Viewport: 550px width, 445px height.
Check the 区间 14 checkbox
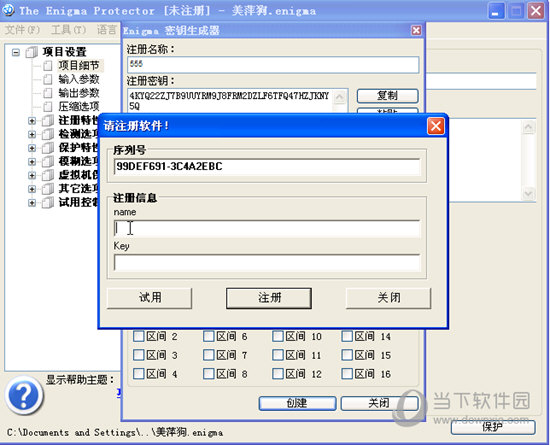(x=347, y=336)
